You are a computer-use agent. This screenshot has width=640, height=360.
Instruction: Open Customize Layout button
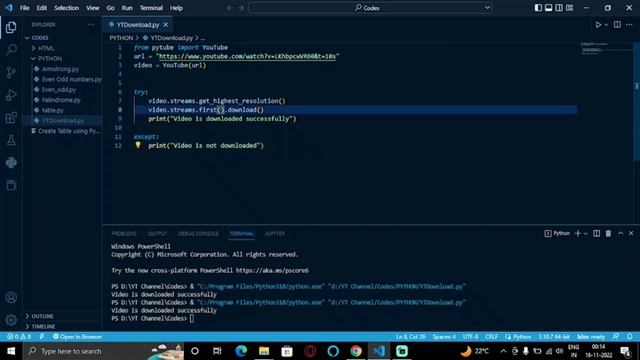pos(569,8)
